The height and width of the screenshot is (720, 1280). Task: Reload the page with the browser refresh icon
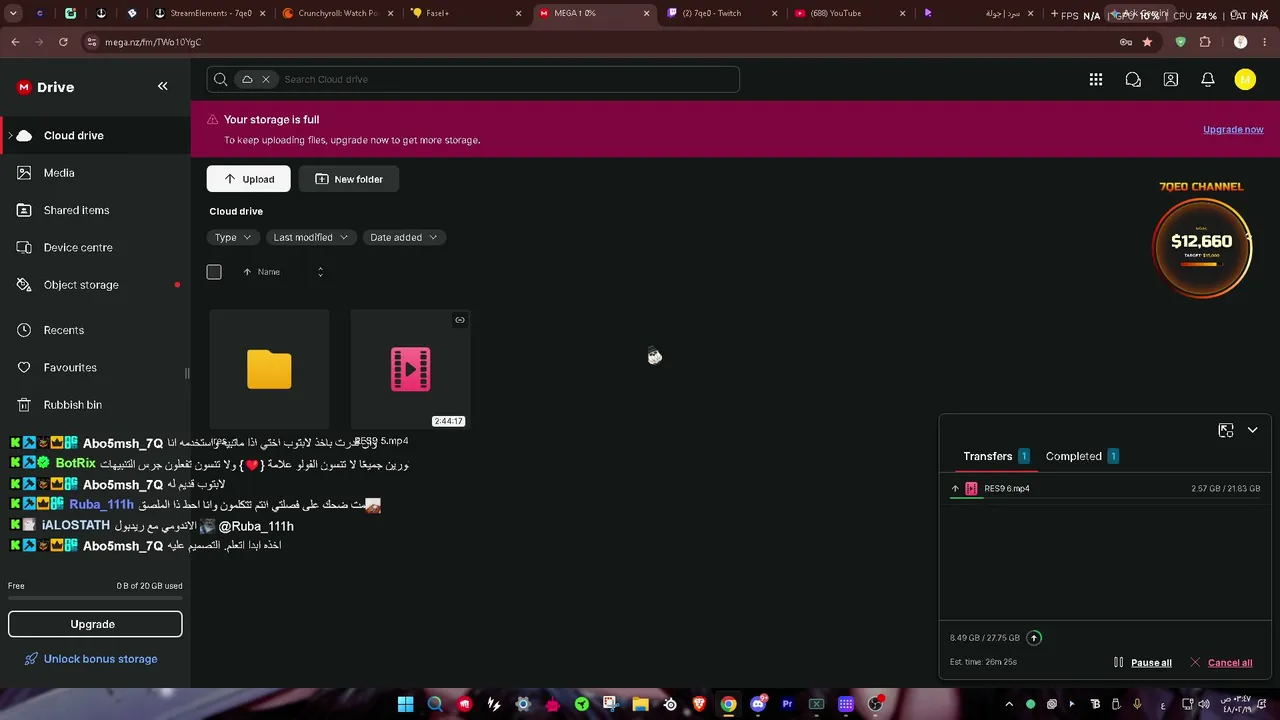[x=63, y=42]
